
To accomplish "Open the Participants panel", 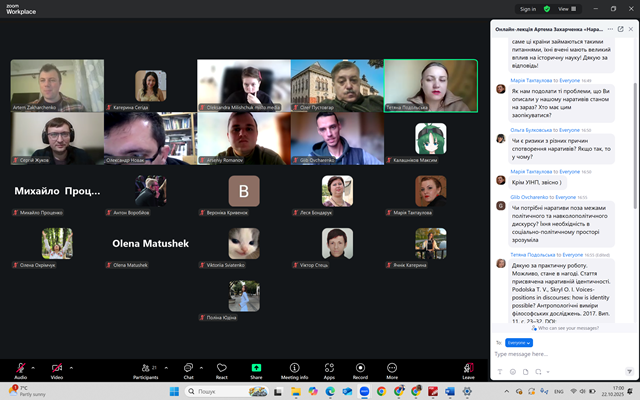I will 145,368.
